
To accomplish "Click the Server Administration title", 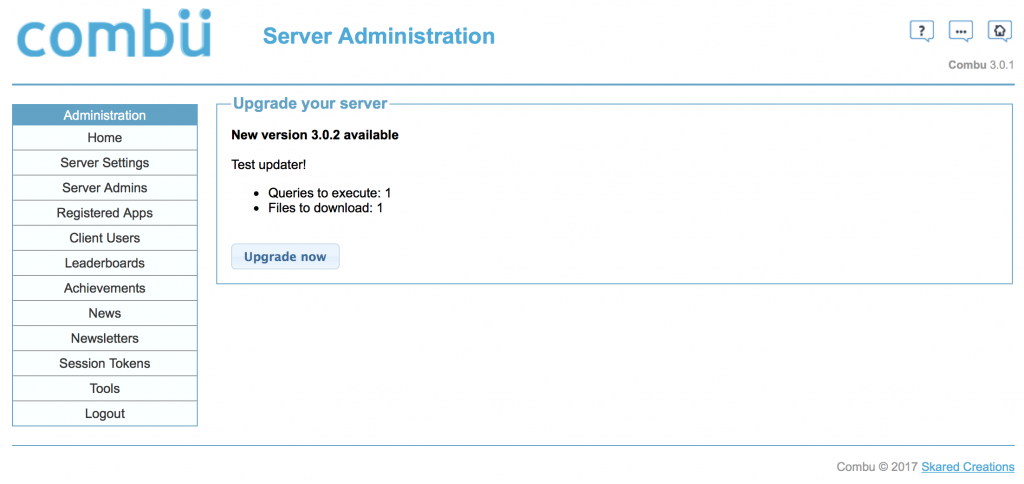I will [x=379, y=35].
